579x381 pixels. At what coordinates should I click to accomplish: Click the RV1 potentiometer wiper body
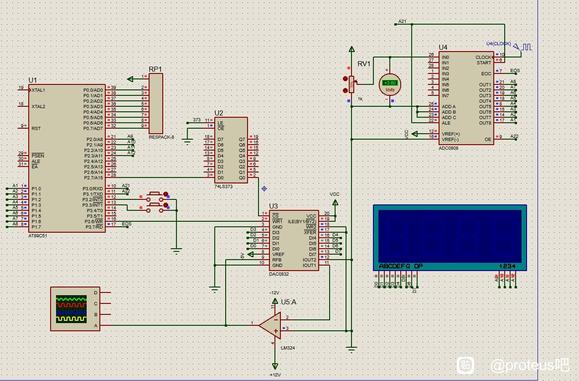coord(352,85)
